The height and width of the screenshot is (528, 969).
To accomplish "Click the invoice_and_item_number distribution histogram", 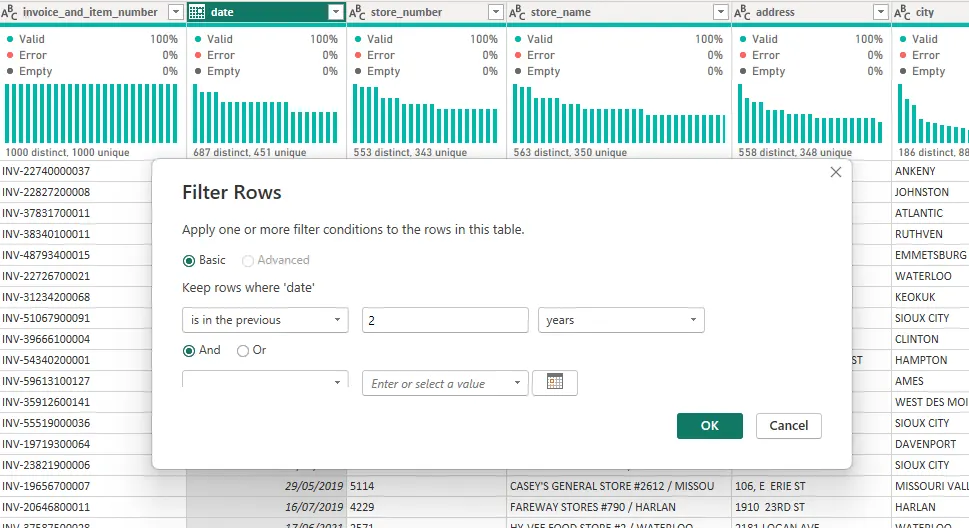I will 91,113.
